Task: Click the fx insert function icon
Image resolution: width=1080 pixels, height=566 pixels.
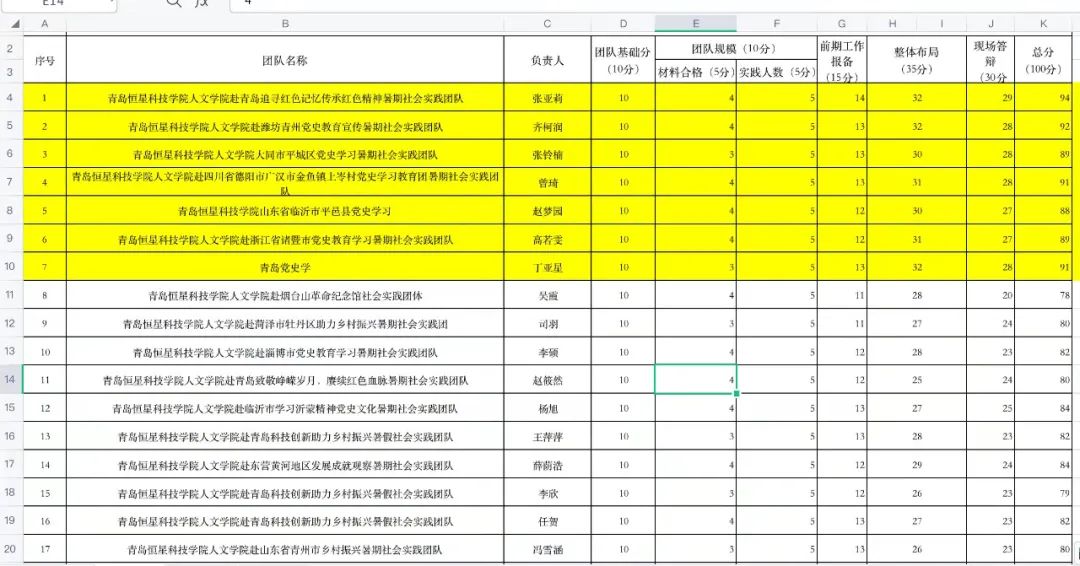Action: (203, 3)
